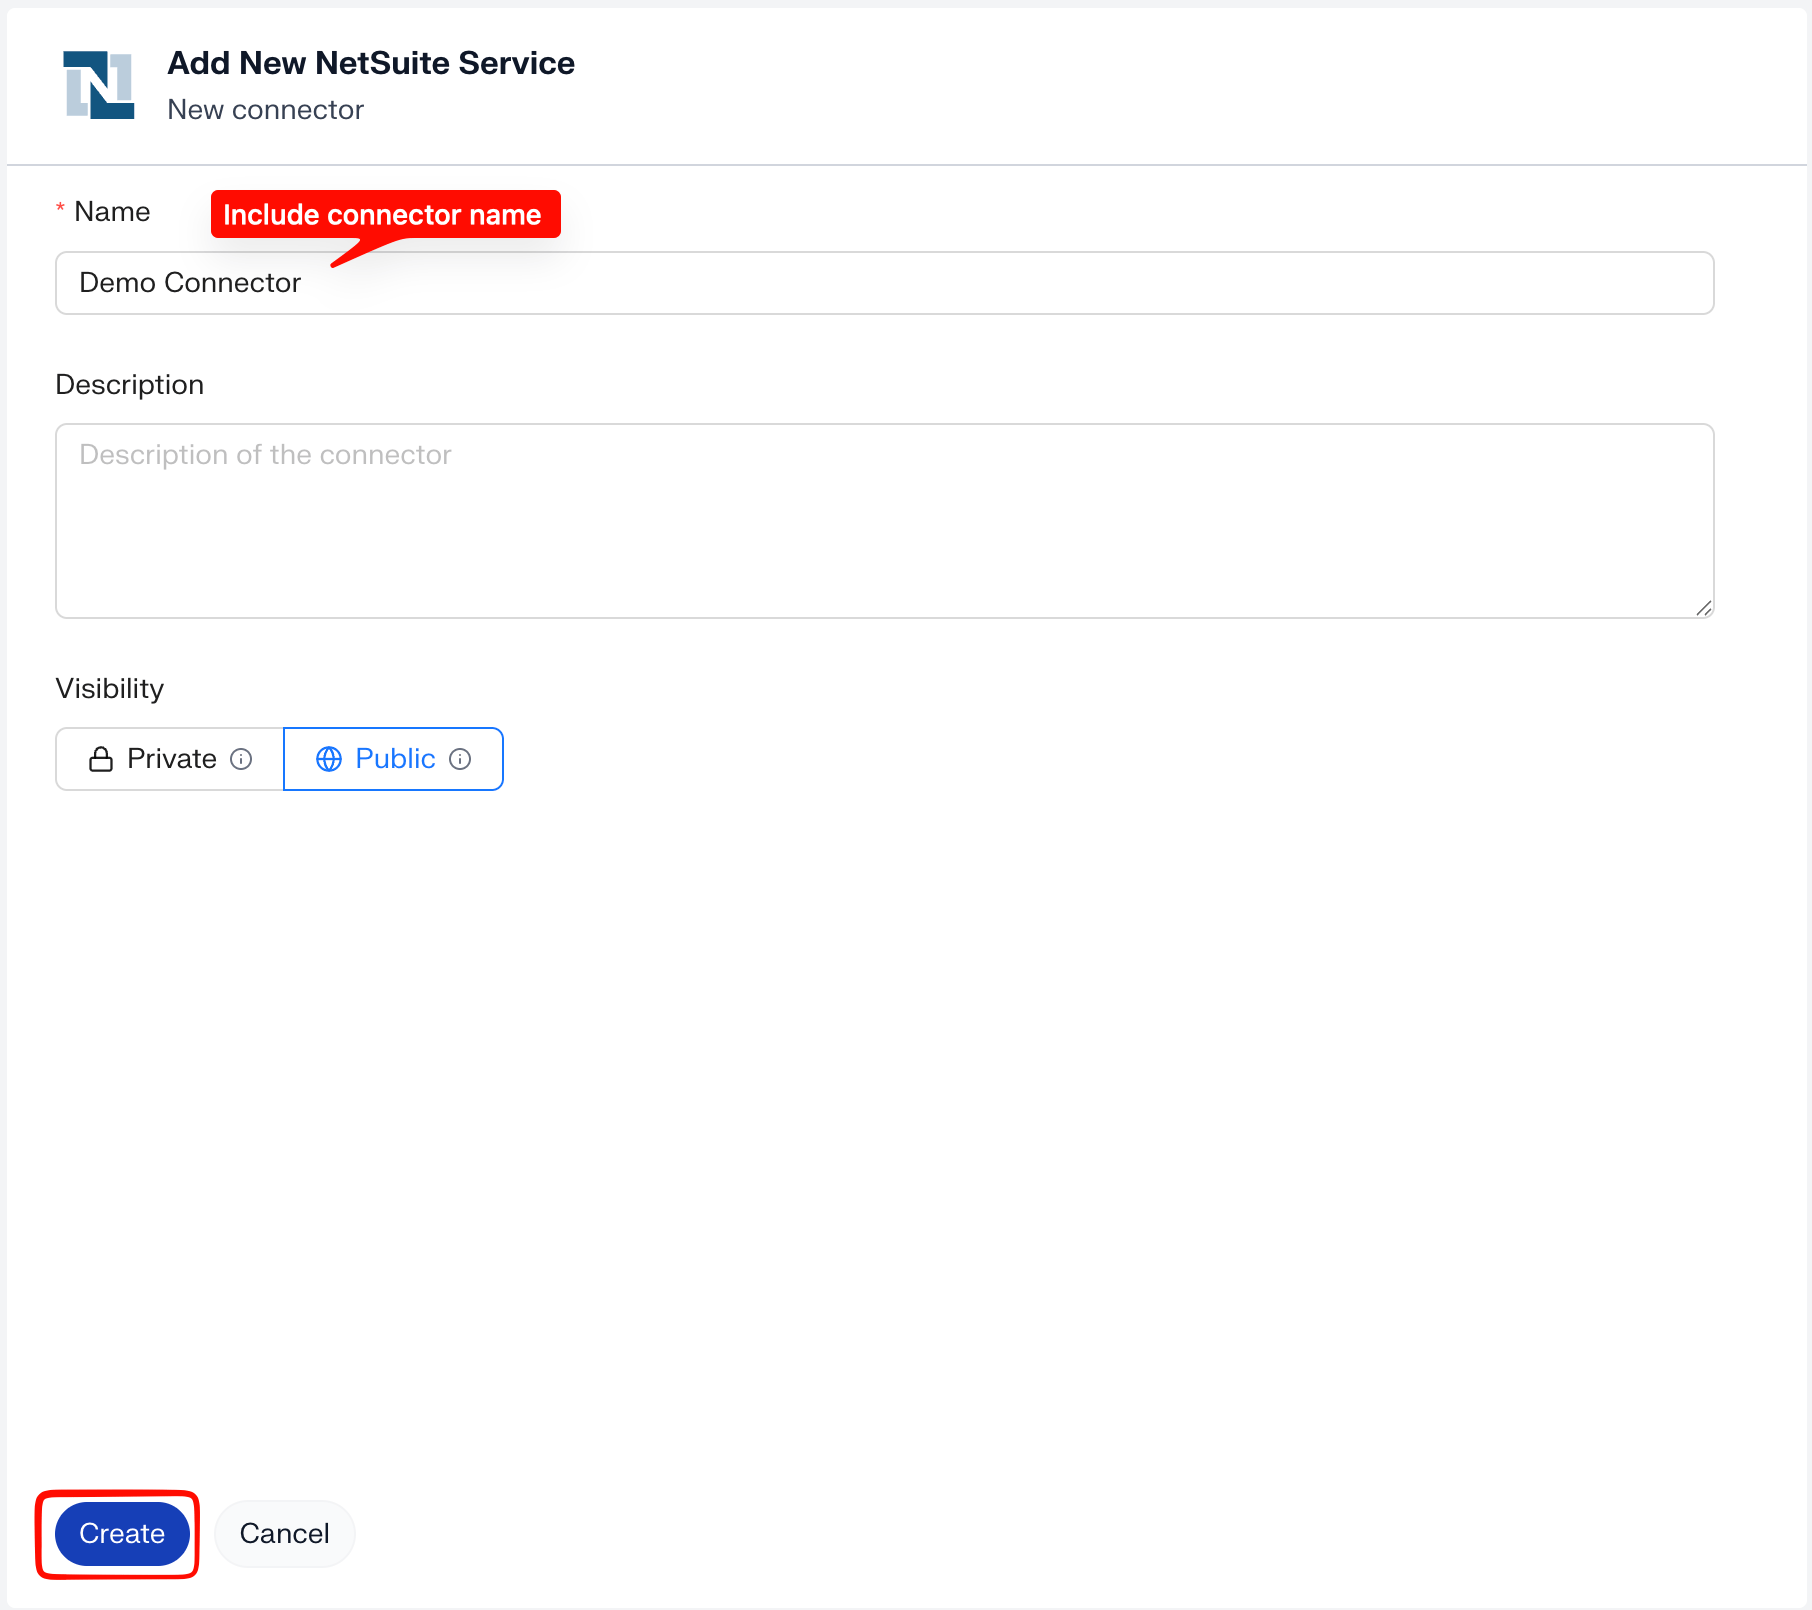Click the info icon next to Public

tap(460, 759)
